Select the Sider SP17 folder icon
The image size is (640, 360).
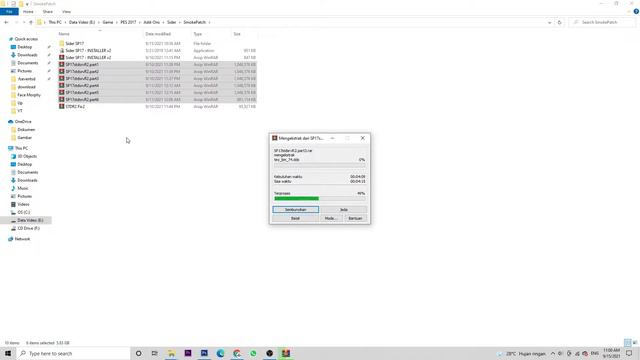point(62,43)
